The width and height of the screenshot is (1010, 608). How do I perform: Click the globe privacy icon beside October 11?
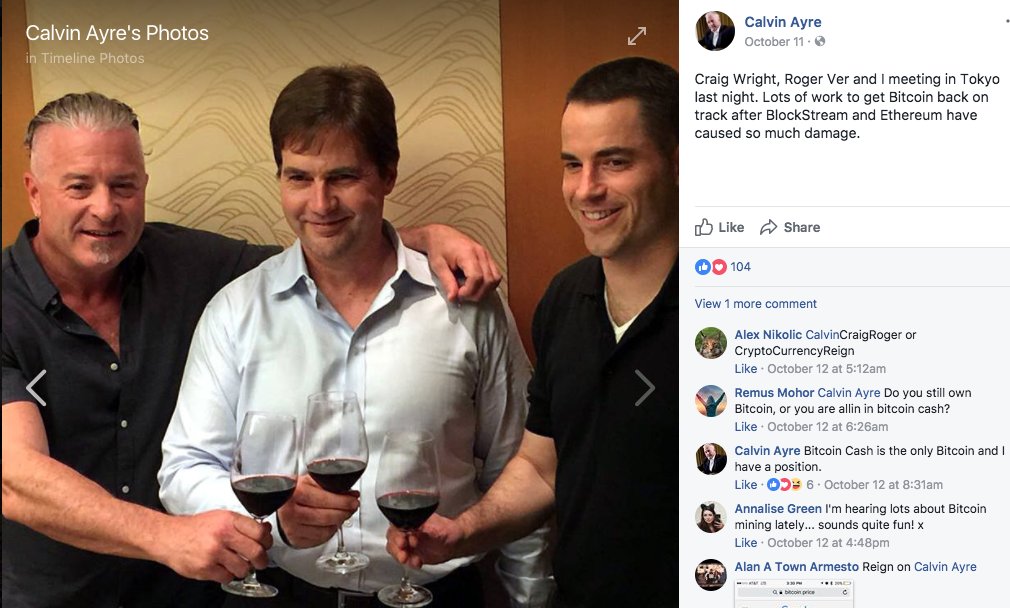pyautogui.click(x=821, y=42)
